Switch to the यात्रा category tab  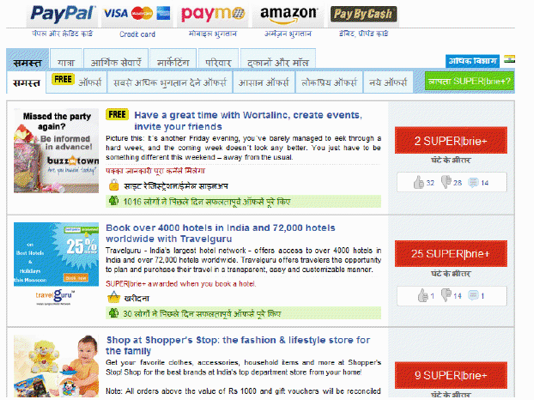click(66, 59)
